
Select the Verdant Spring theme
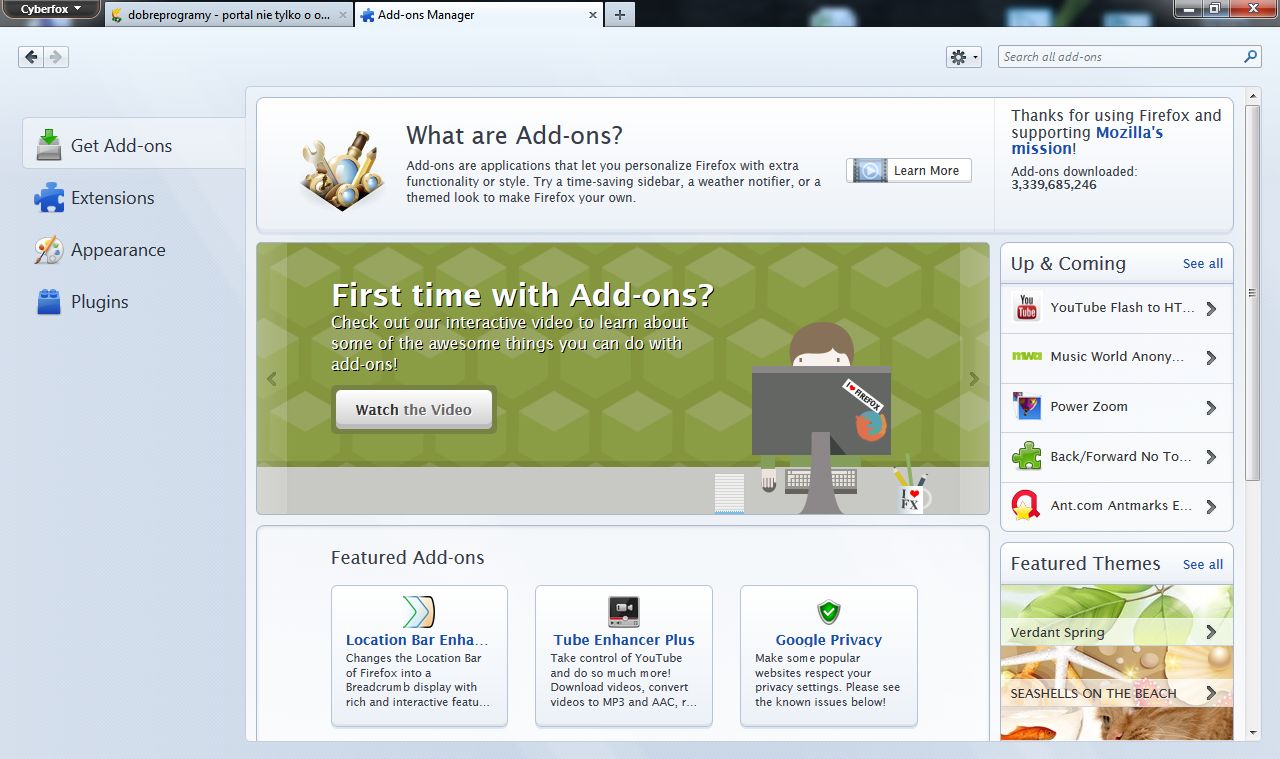pos(1117,615)
